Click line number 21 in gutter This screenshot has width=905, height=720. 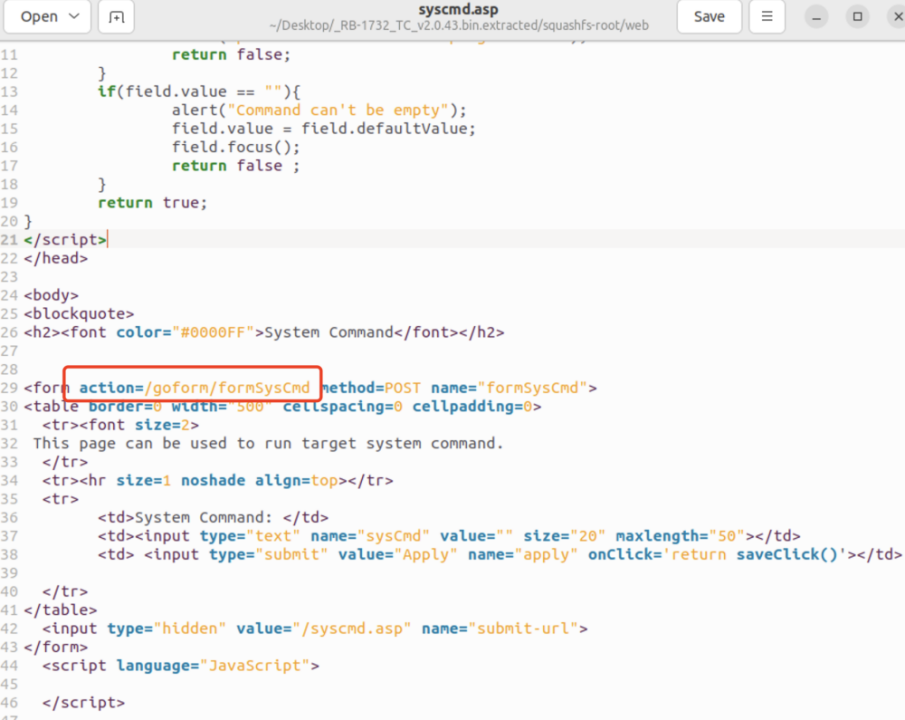9,240
